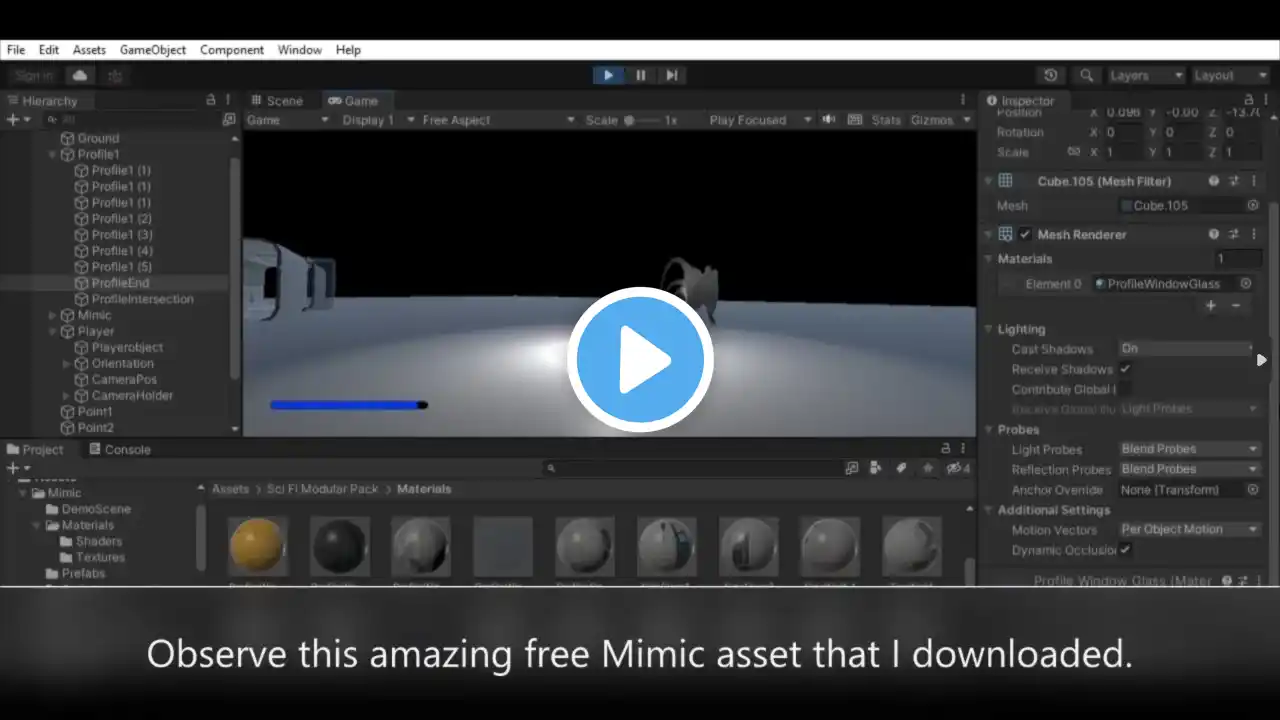Viewport: 1280px width, 720px height.
Task: Adjust the Game view Scale slider
Action: (643, 120)
